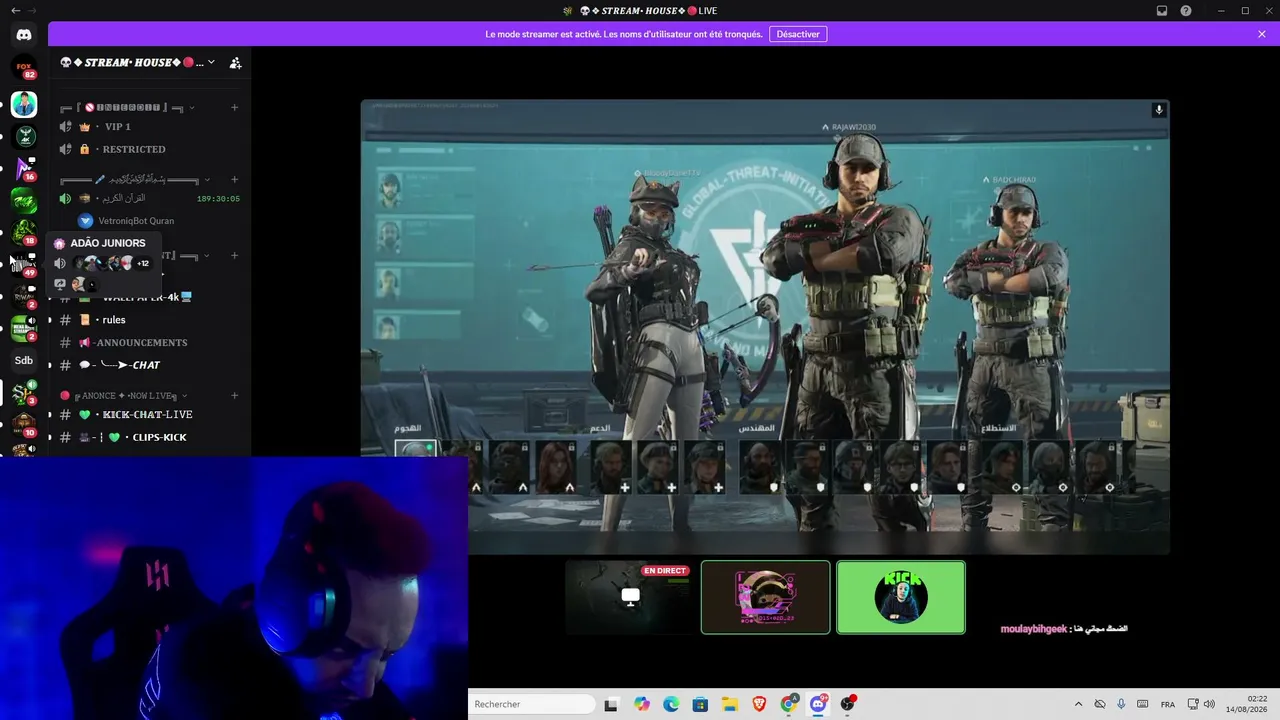
Task: Launch Brave browser from the taskbar
Action: (x=759, y=704)
